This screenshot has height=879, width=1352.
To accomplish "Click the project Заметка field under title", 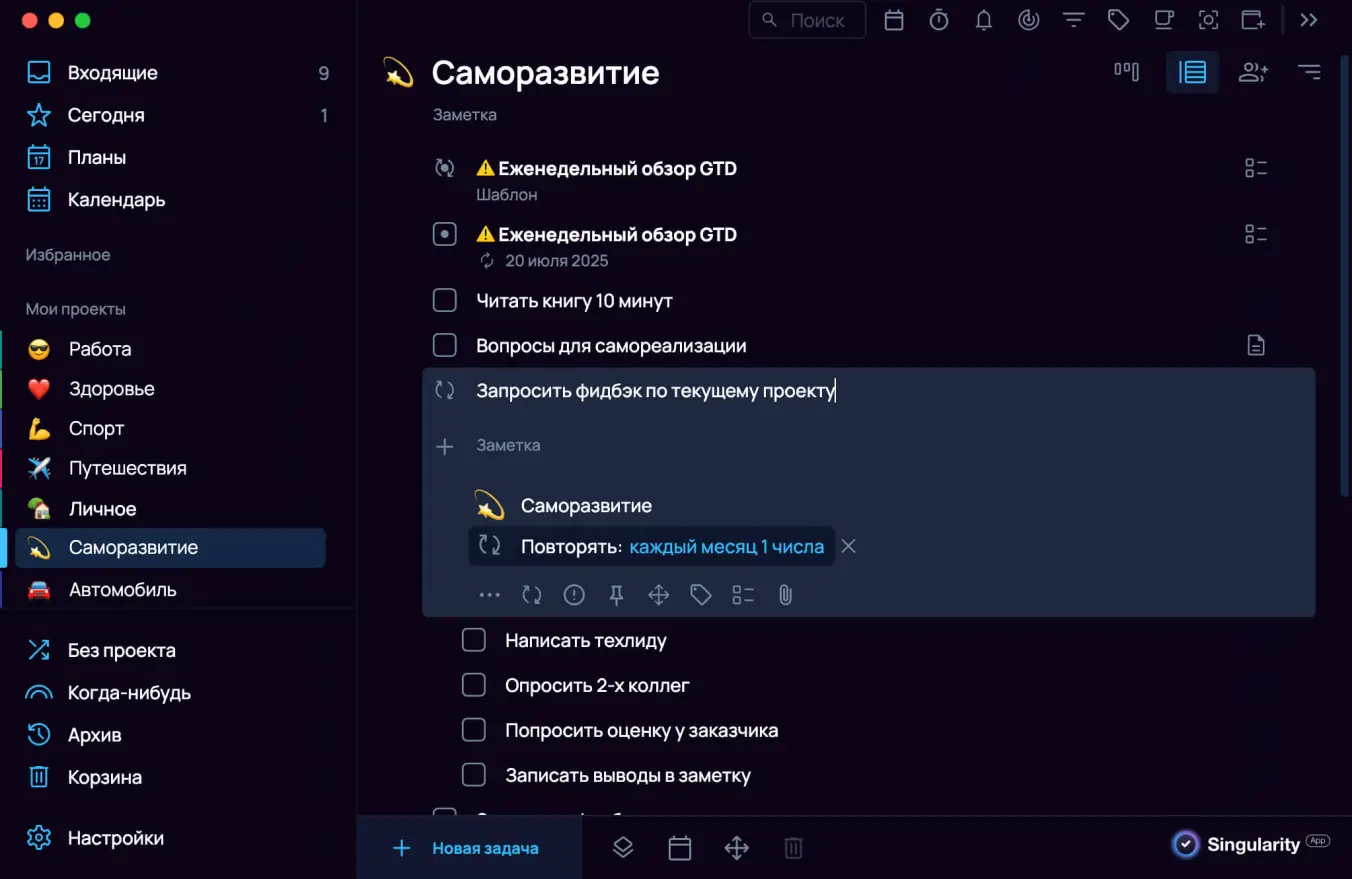I will tap(465, 115).
